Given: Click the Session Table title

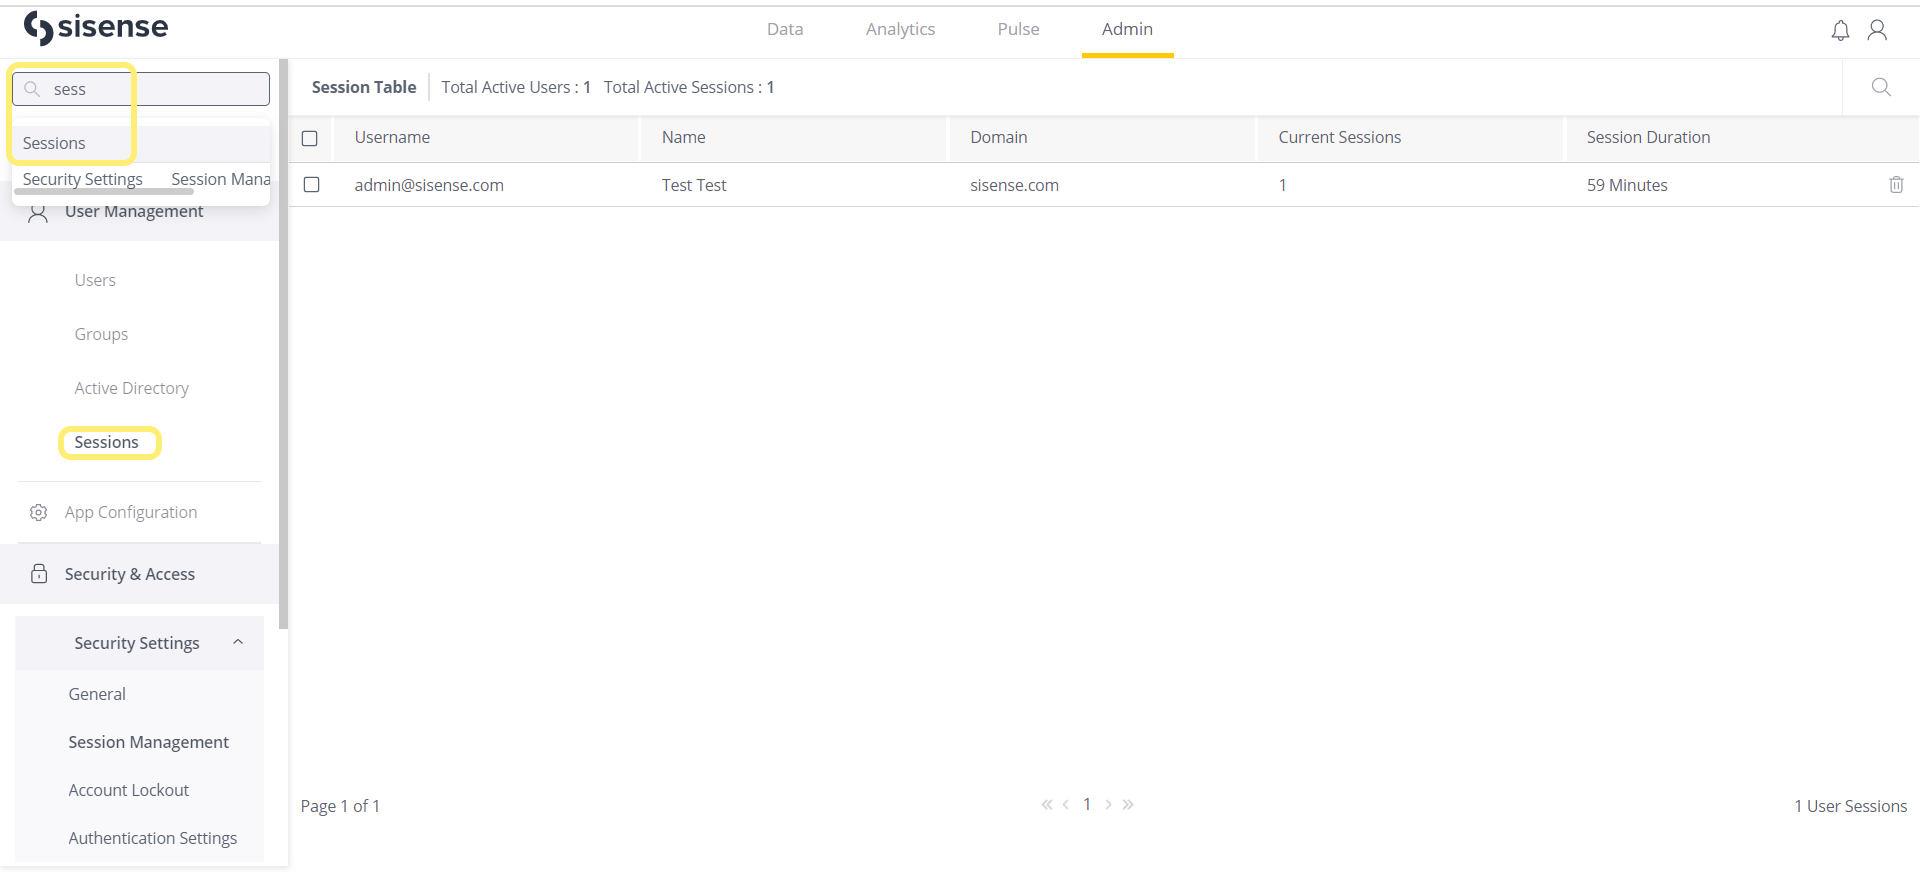Looking at the screenshot, I should pos(364,88).
